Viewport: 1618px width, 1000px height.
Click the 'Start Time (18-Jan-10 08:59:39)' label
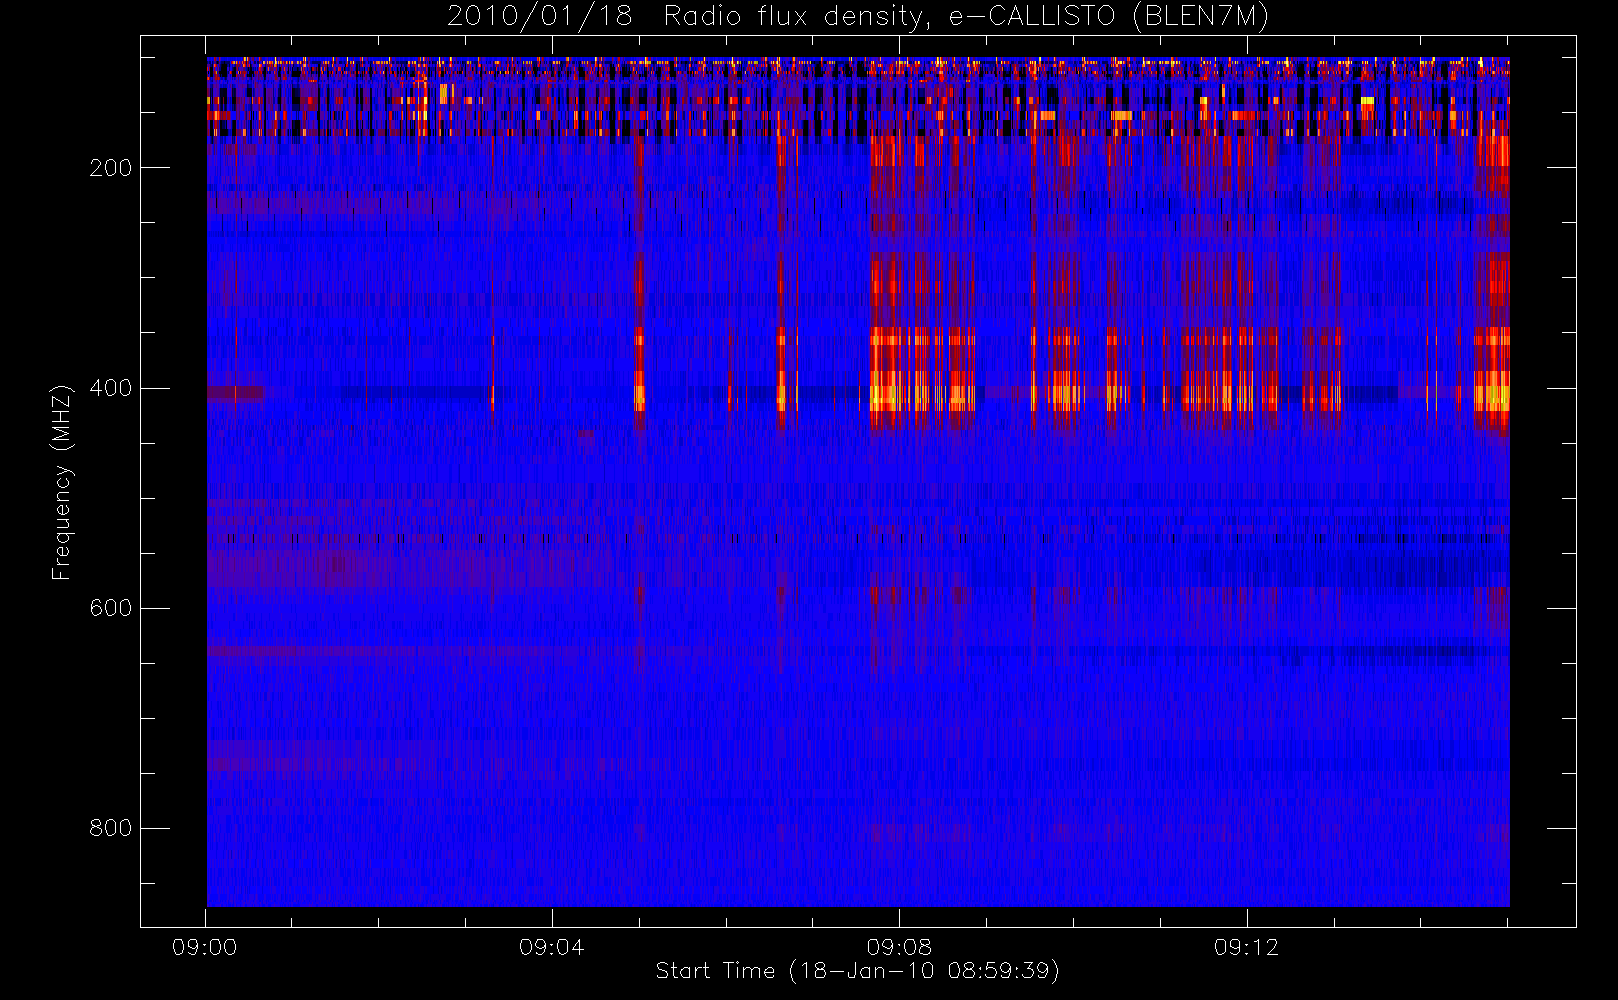point(858,971)
